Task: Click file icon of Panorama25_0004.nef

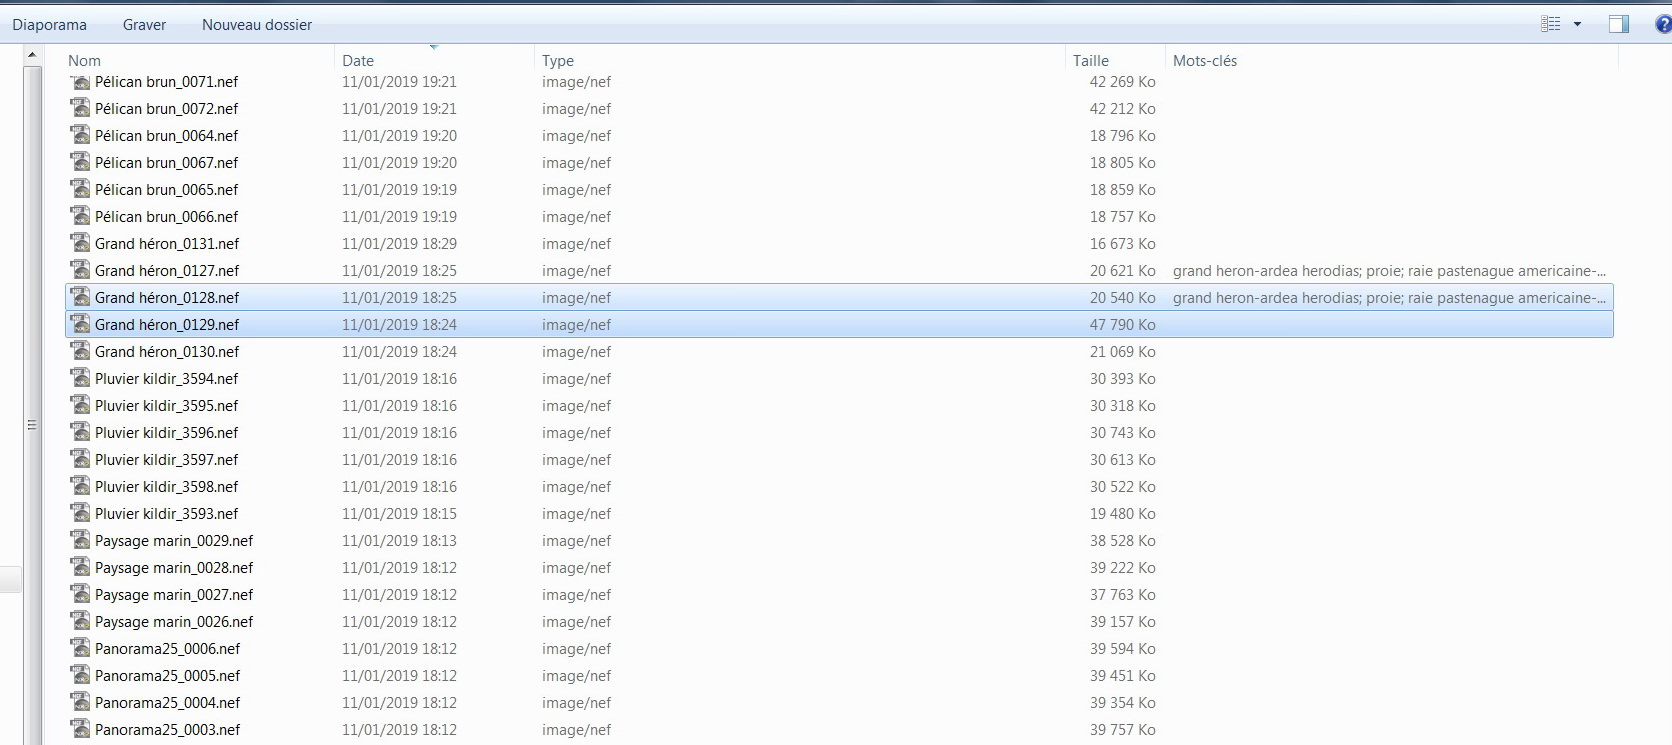Action: click(80, 702)
